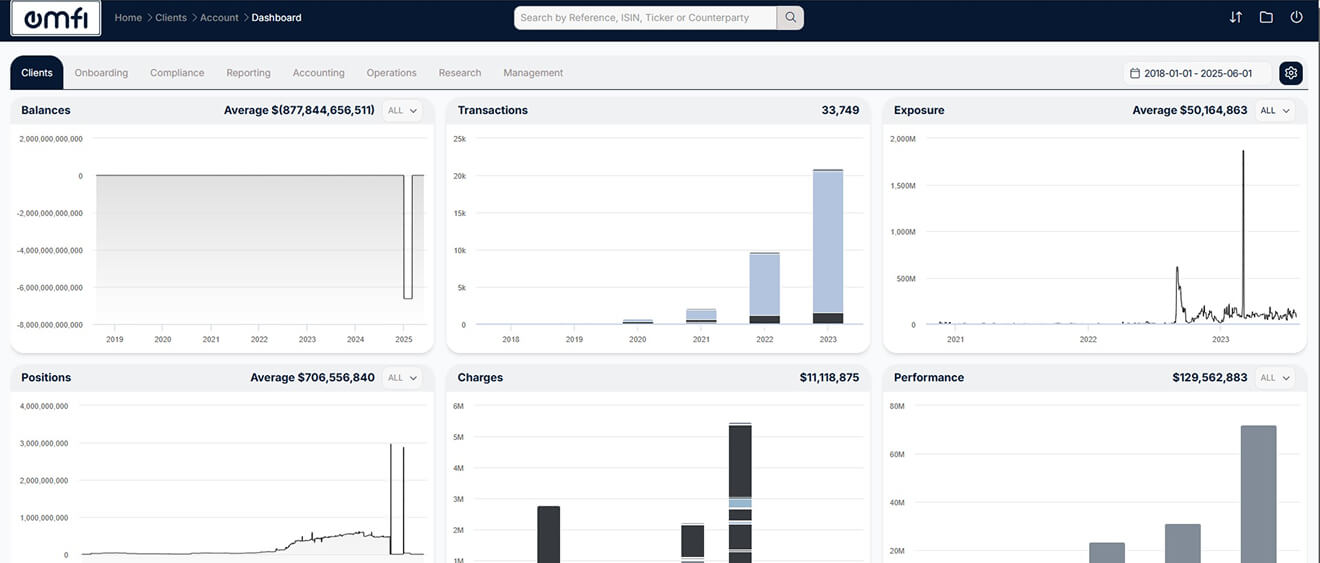Image resolution: width=1320 pixels, height=563 pixels.
Task: Open the transfers up-down arrows icon
Action: pos(1236,17)
